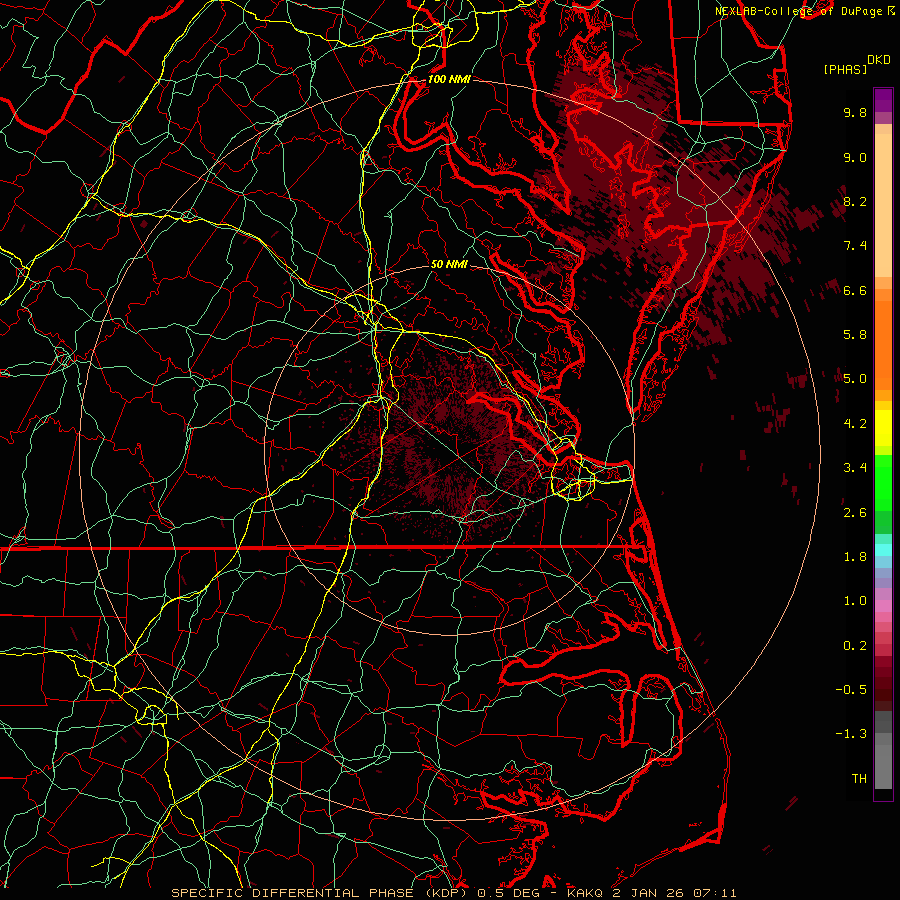Click the TH threshold legend label
Screen dimensions: 900x900
click(859, 778)
